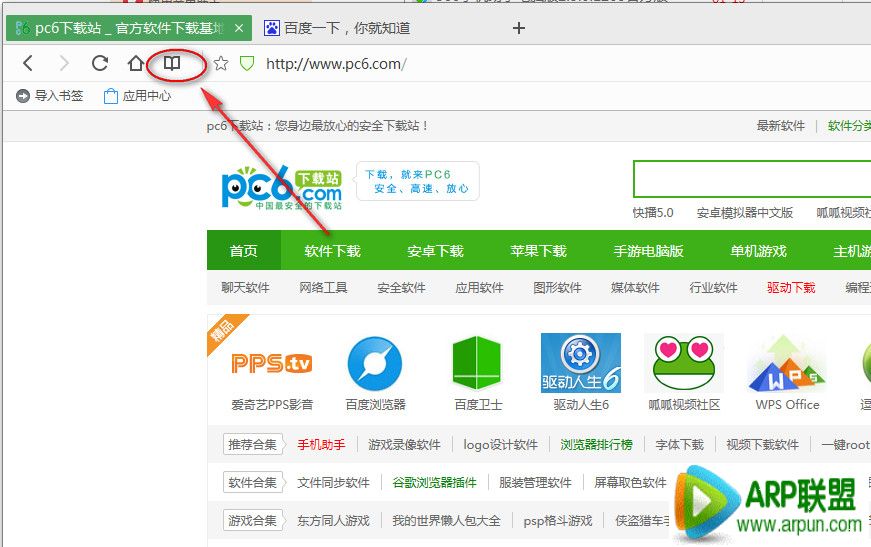Open the 安全软件 category
This screenshot has width=871, height=547.
[x=401, y=288]
